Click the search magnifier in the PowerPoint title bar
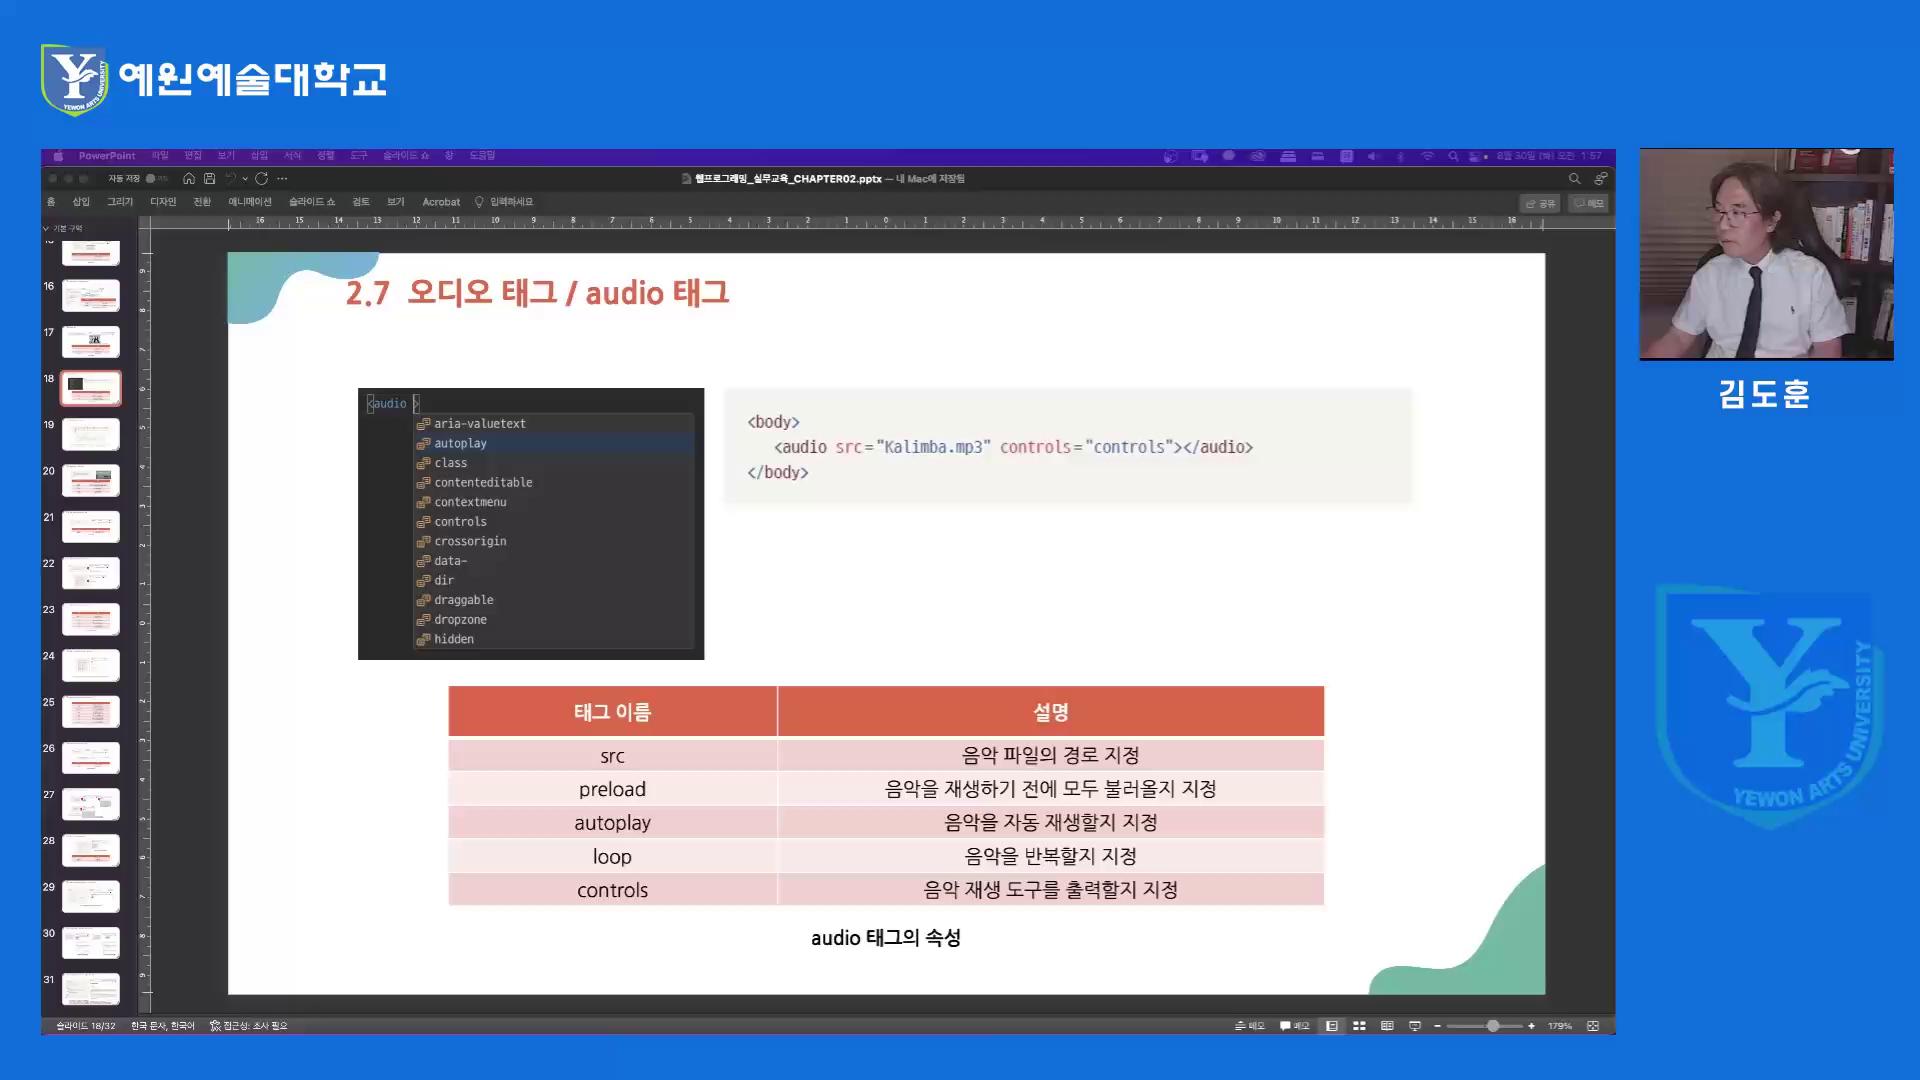The image size is (1920, 1080). click(x=1574, y=179)
